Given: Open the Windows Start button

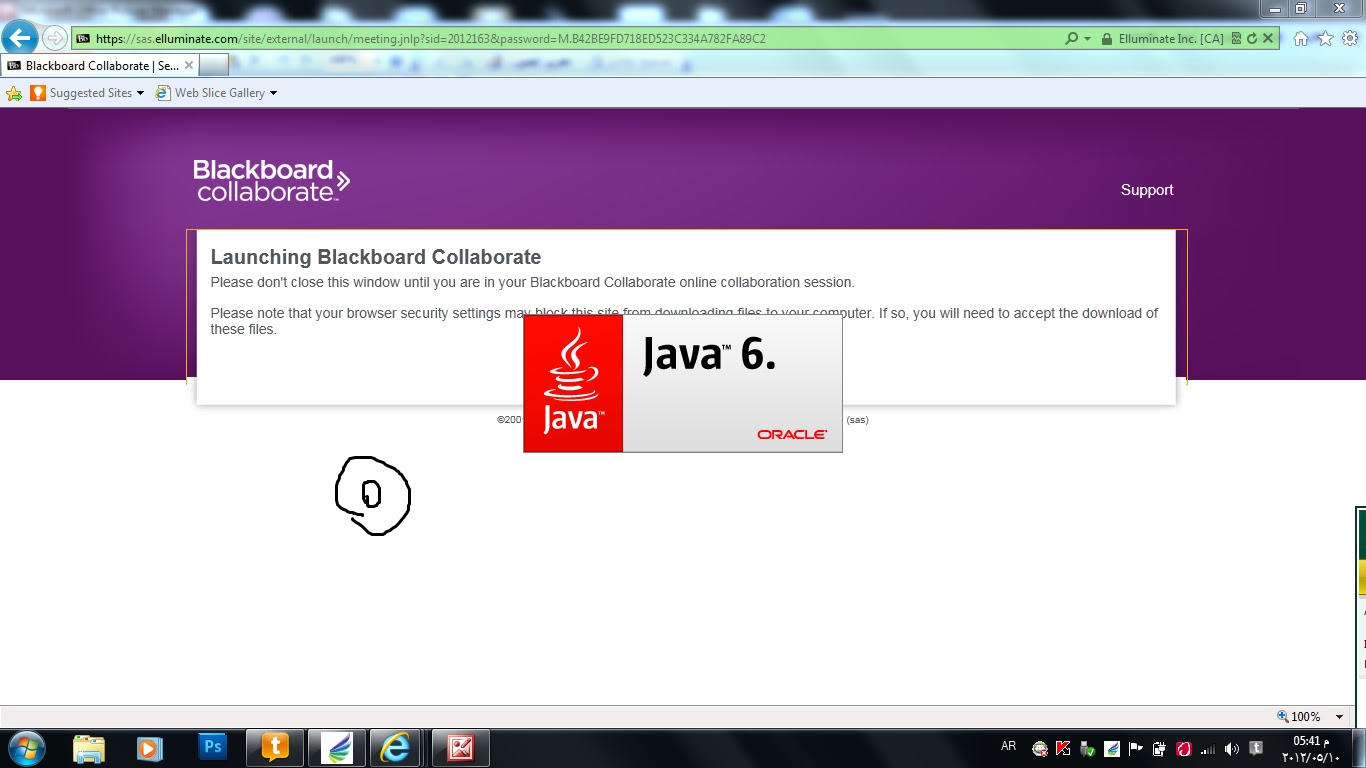Looking at the screenshot, I should 26,747.
